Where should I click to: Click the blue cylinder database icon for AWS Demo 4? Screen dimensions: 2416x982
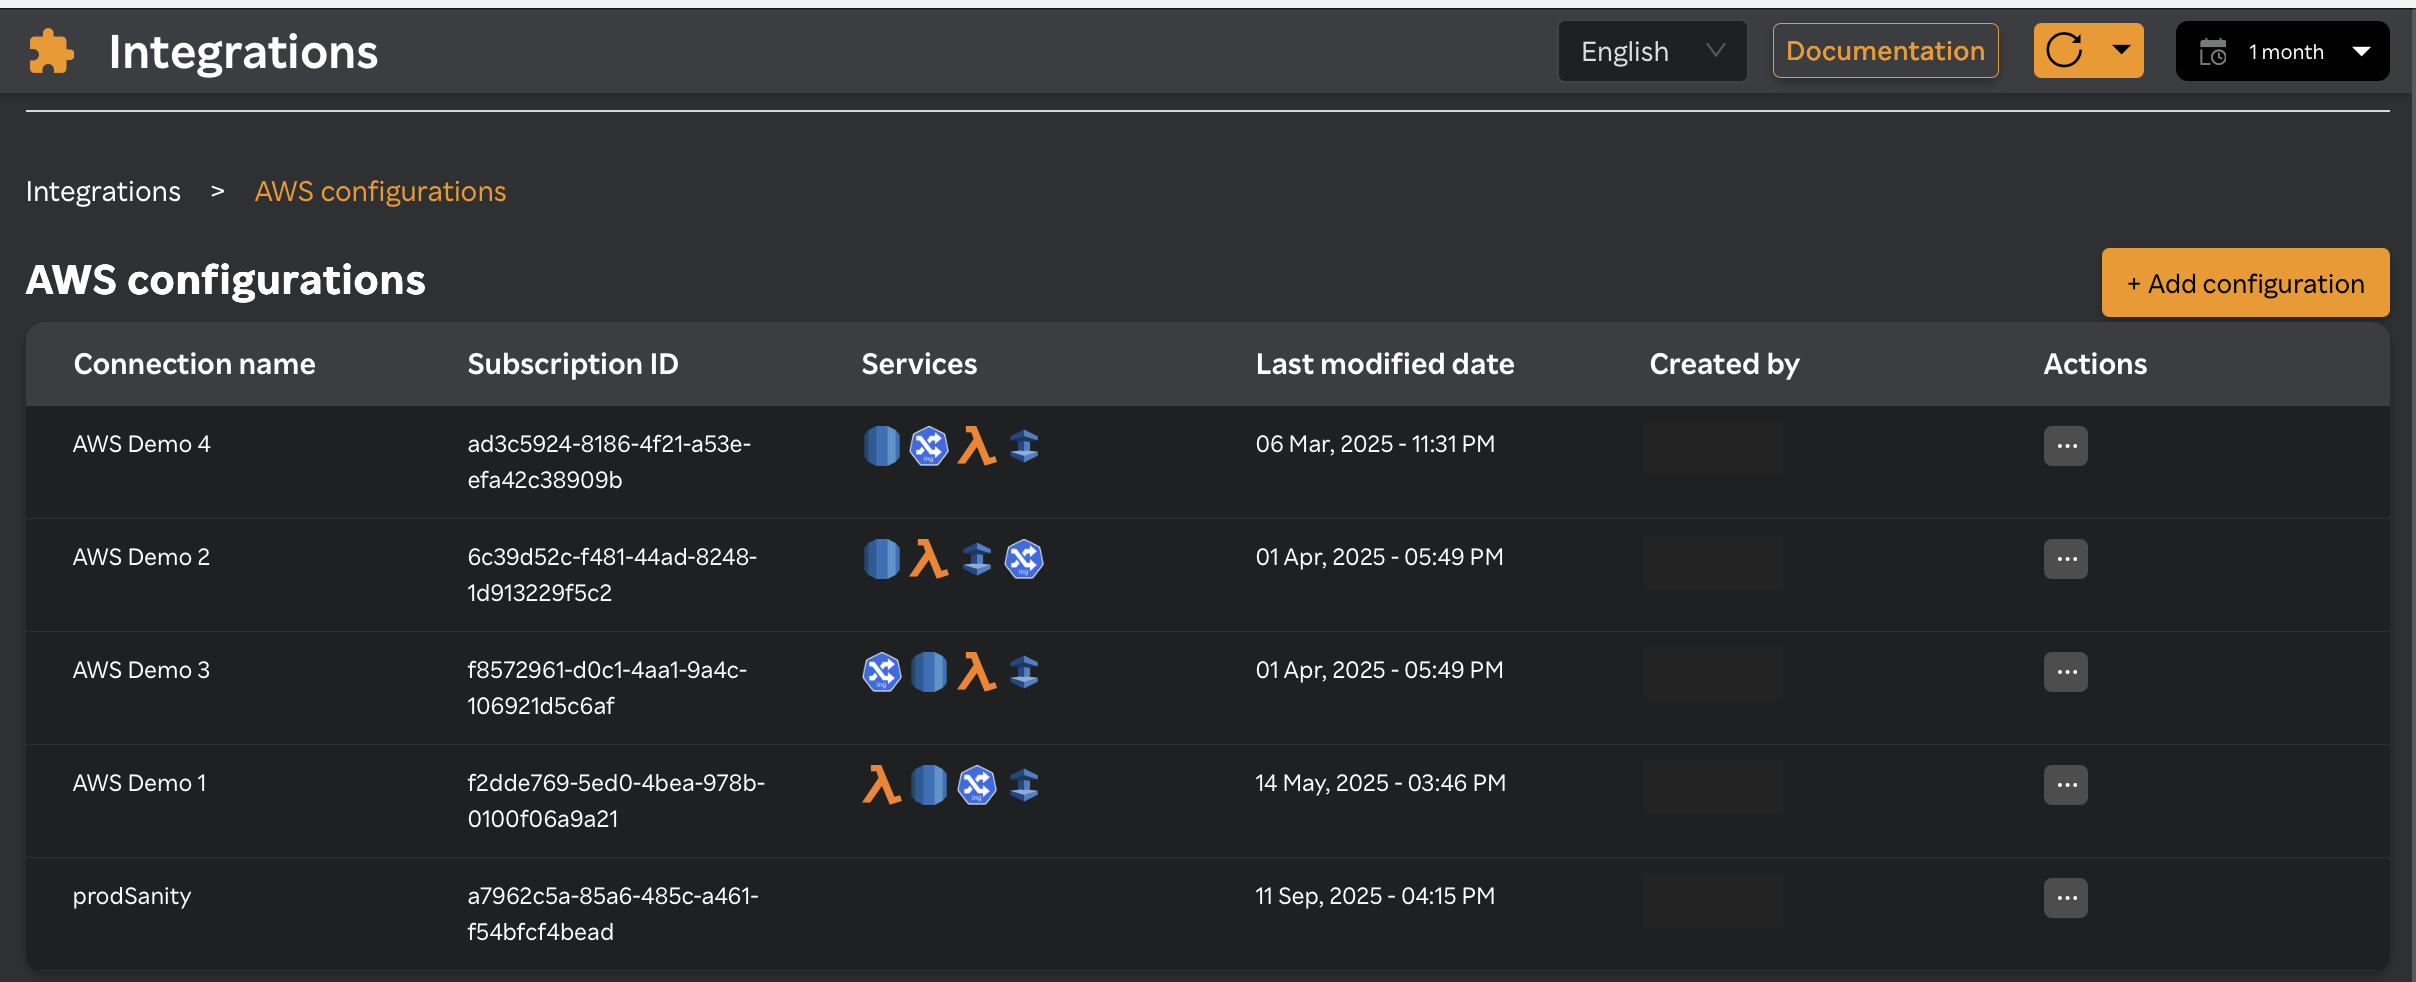click(x=881, y=446)
